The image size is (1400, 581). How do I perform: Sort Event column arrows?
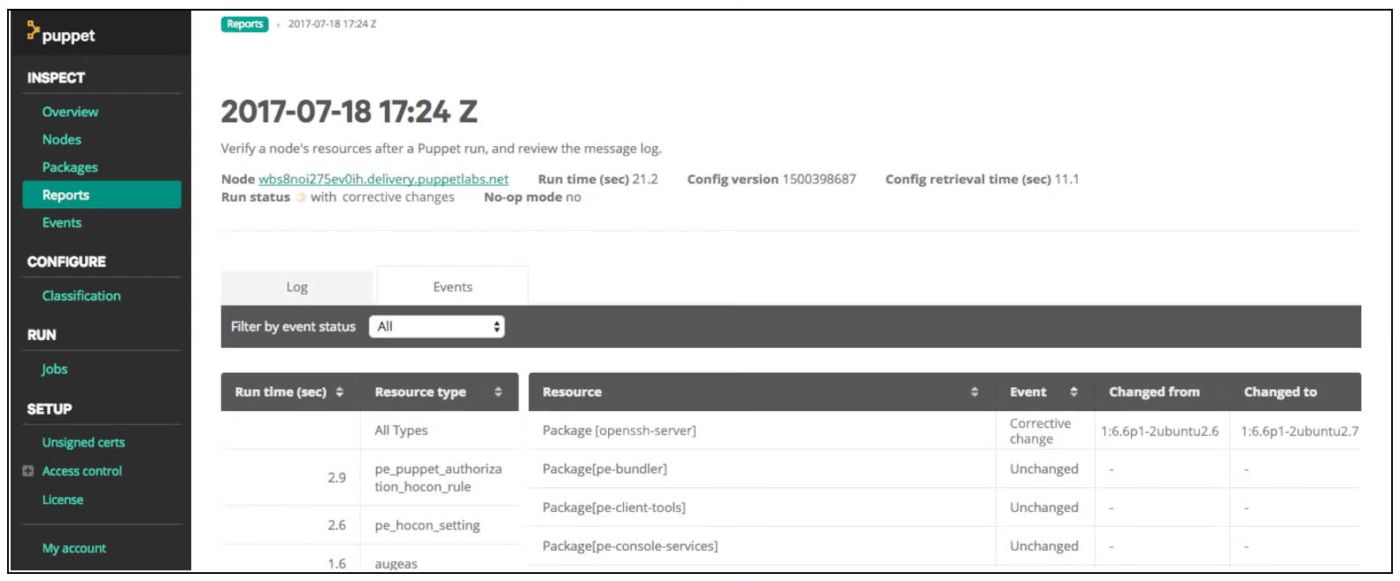[x=1074, y=392]
